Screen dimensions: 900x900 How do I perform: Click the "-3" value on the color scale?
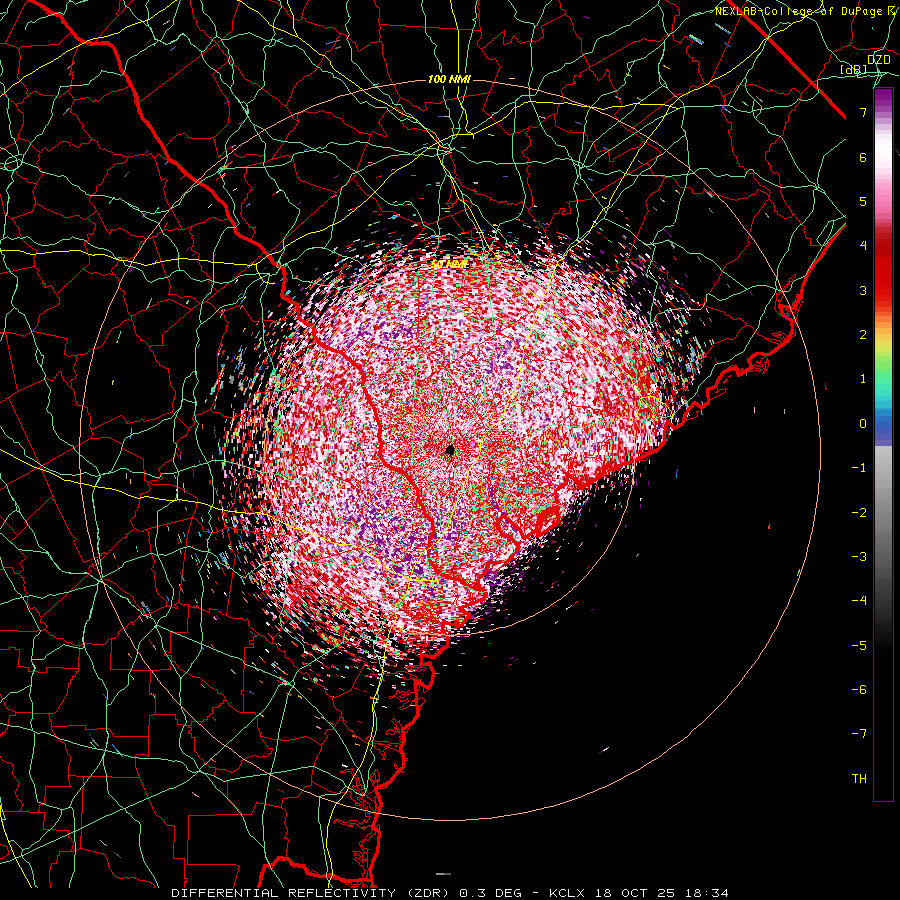point(859,557)
